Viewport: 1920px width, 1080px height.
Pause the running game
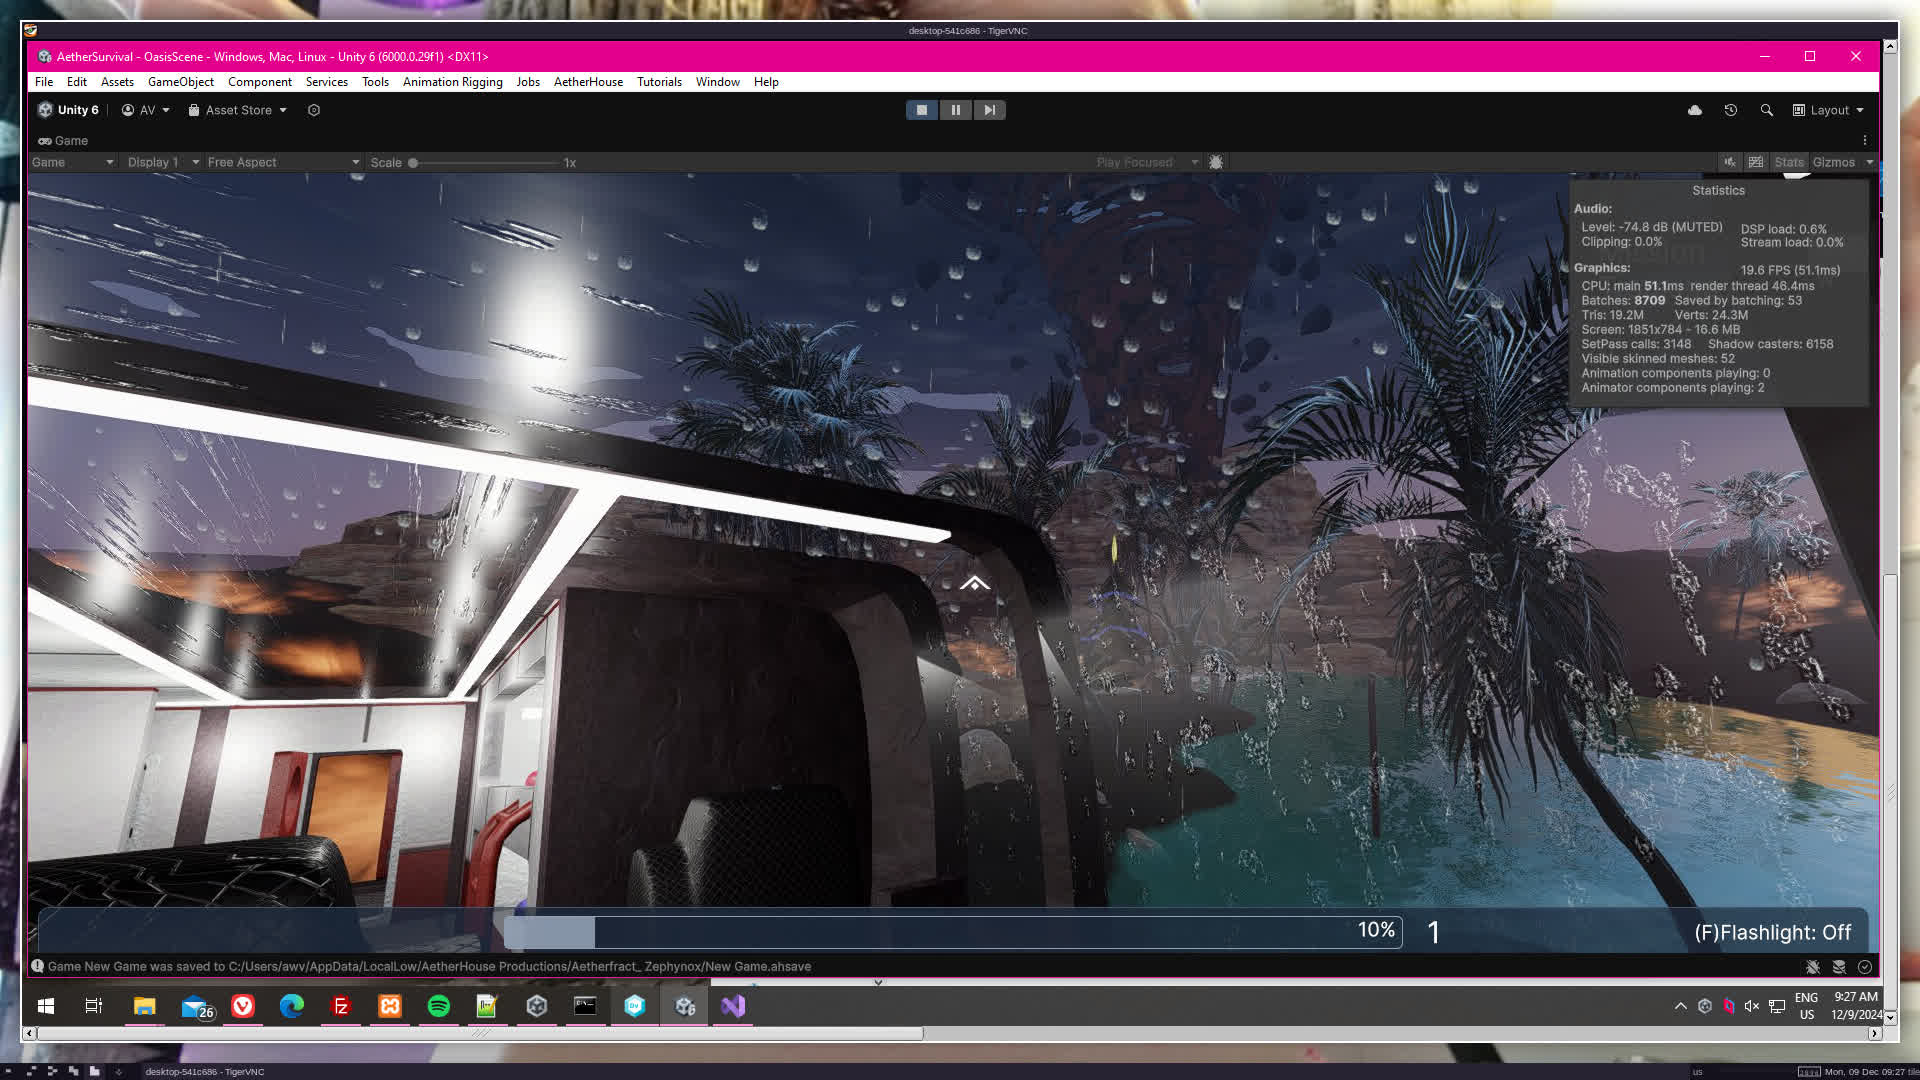click(955, 110)
